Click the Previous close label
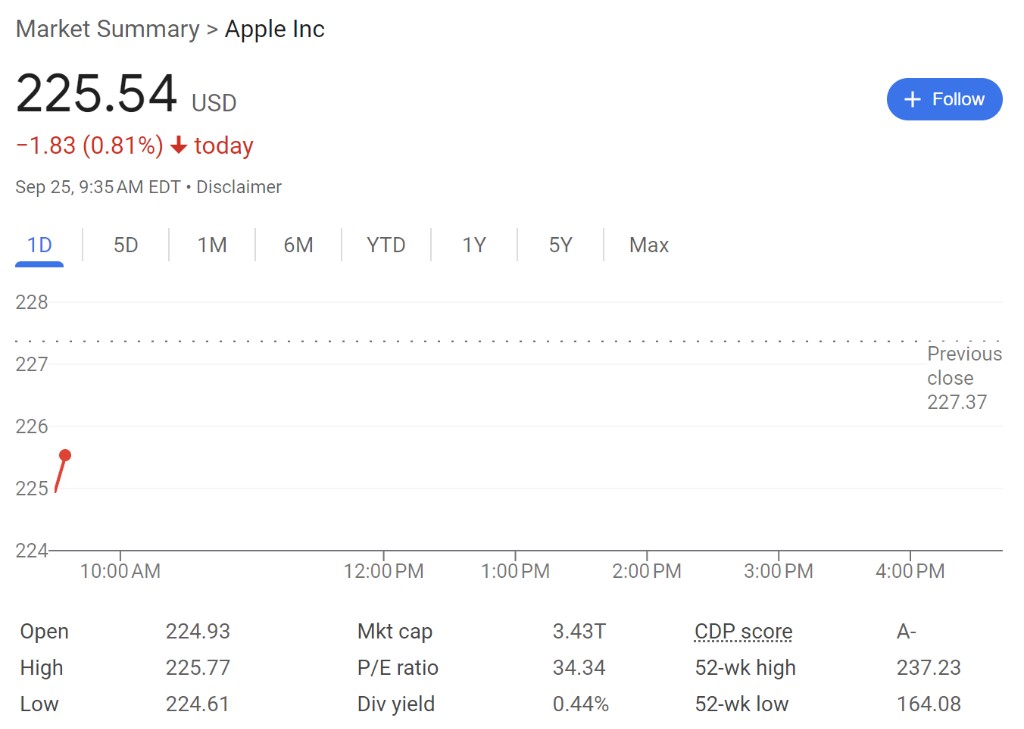Viewport: 1024px width, 729px height. coord(963,366)
